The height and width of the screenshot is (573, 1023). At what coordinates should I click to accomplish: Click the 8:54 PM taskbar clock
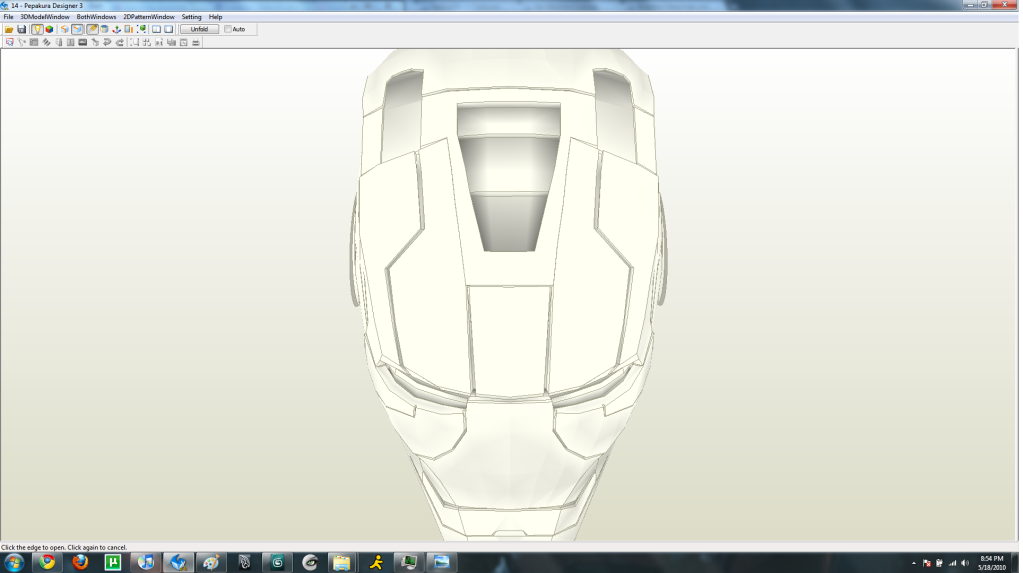tap(992, 563)
